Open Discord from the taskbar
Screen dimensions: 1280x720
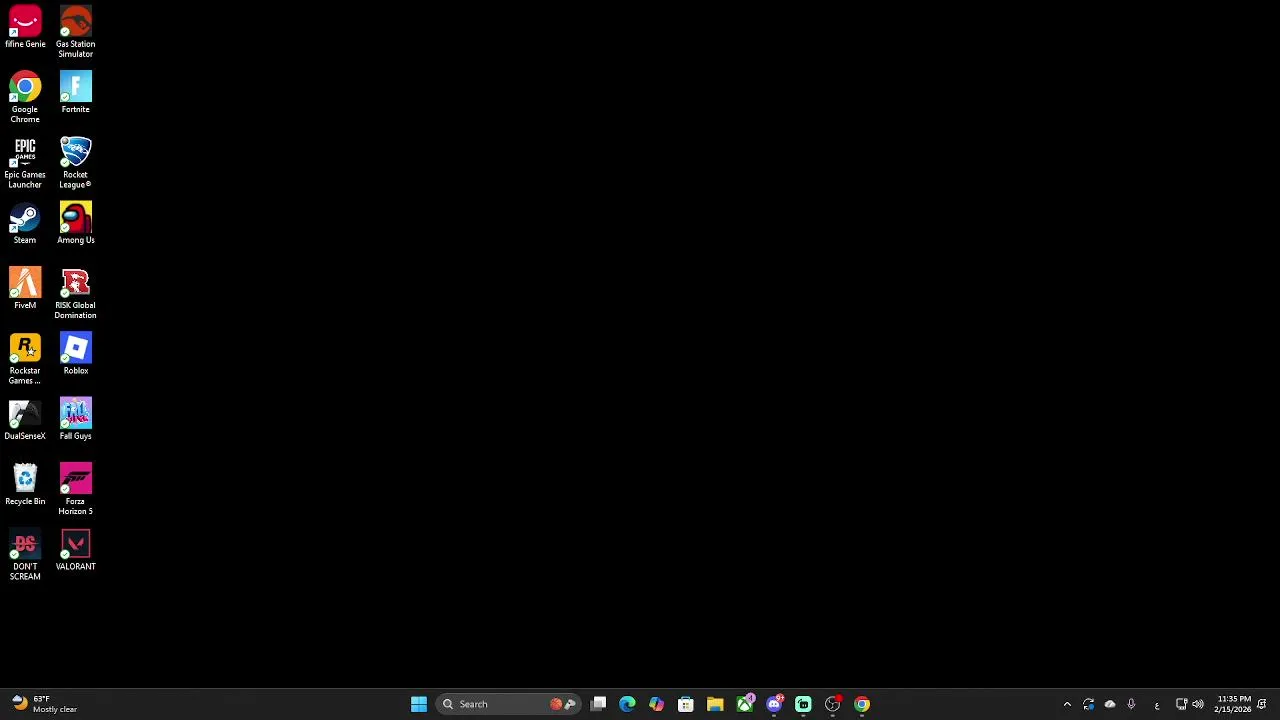pyautogui.click(x=774, y=704)
